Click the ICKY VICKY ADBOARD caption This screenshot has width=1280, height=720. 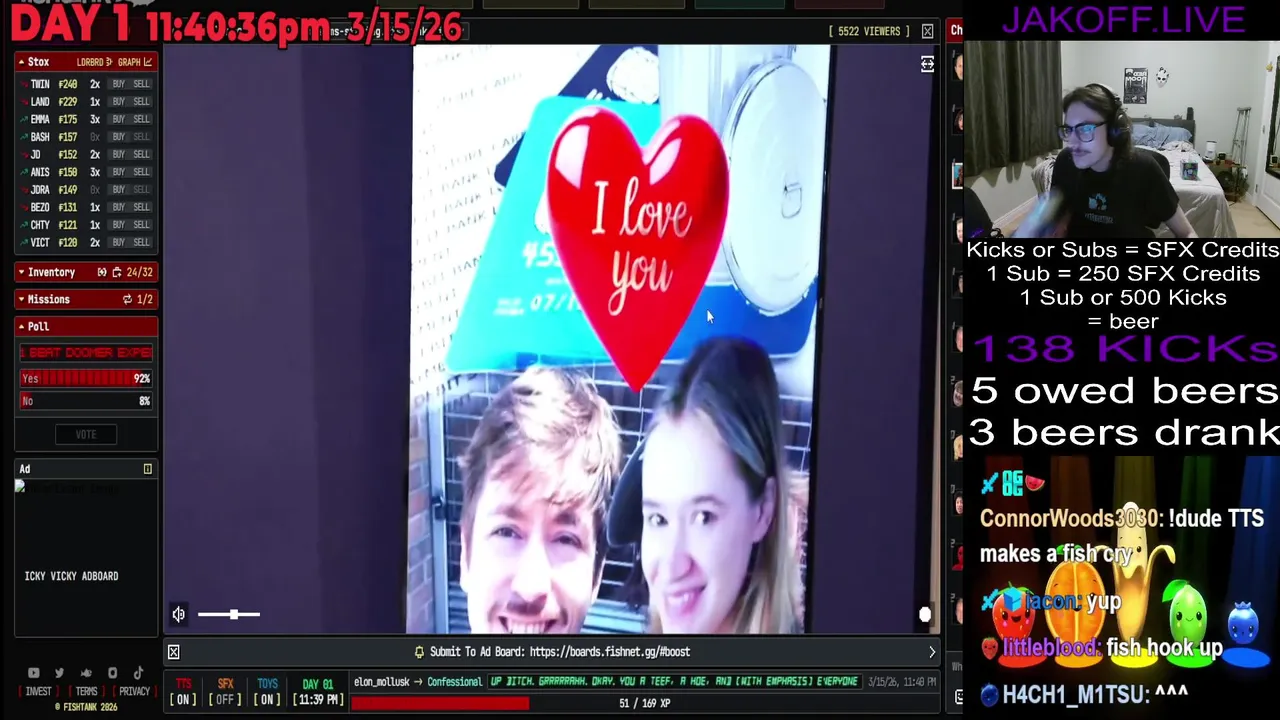click(x=71, y=576)
